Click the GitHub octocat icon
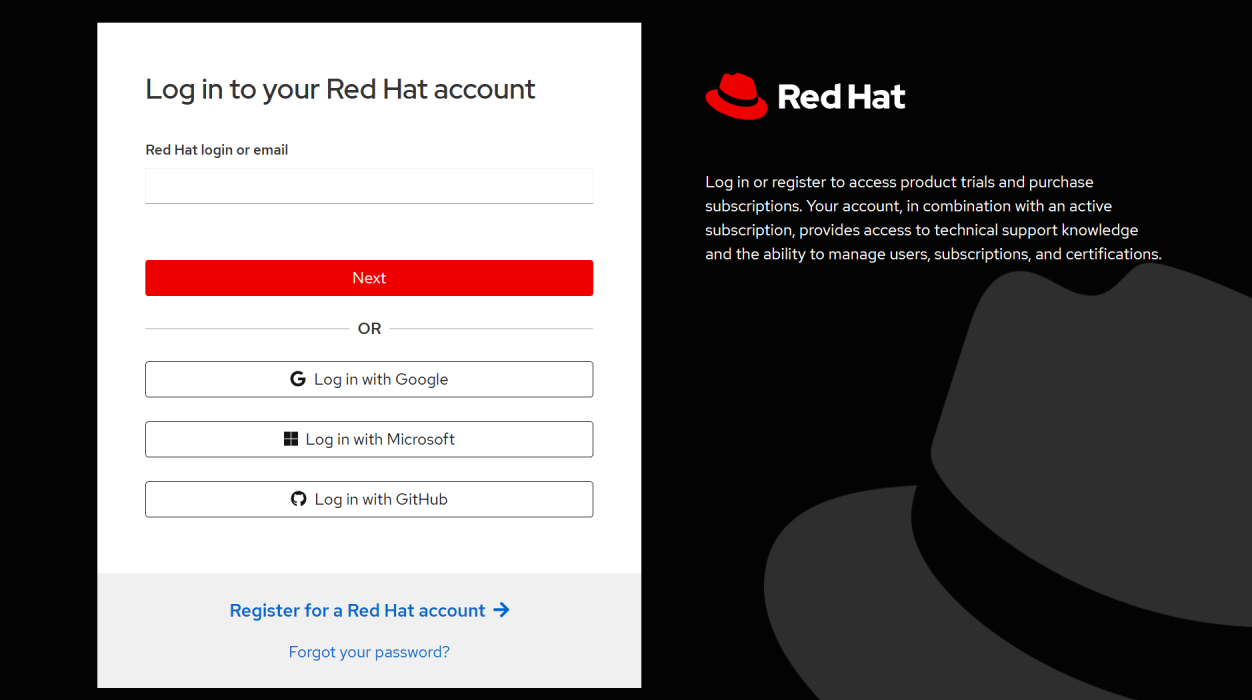 pos(297,498)
